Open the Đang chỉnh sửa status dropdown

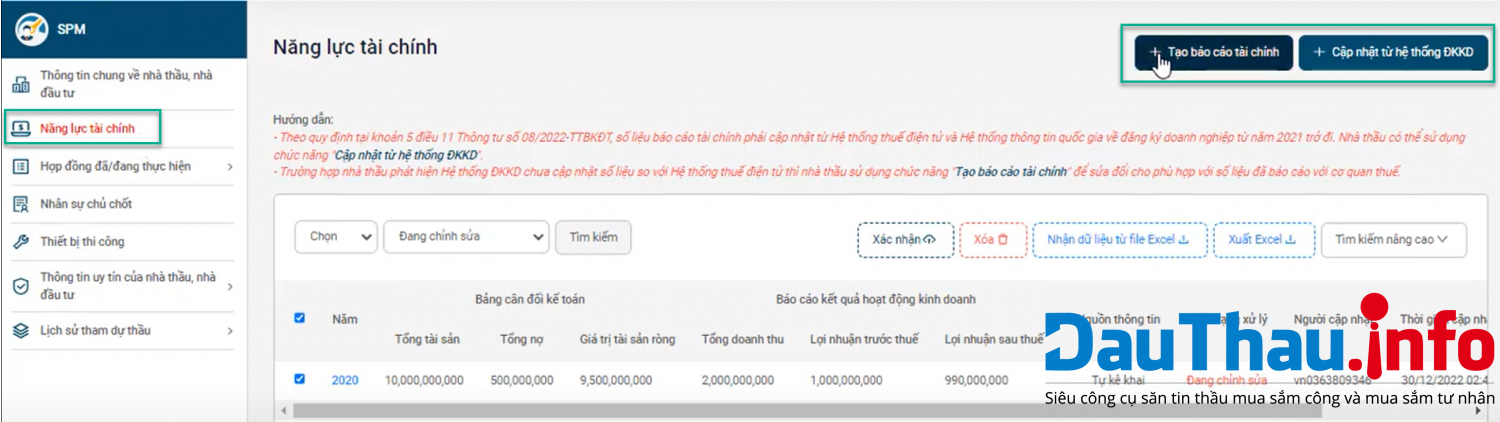[466, 237]
